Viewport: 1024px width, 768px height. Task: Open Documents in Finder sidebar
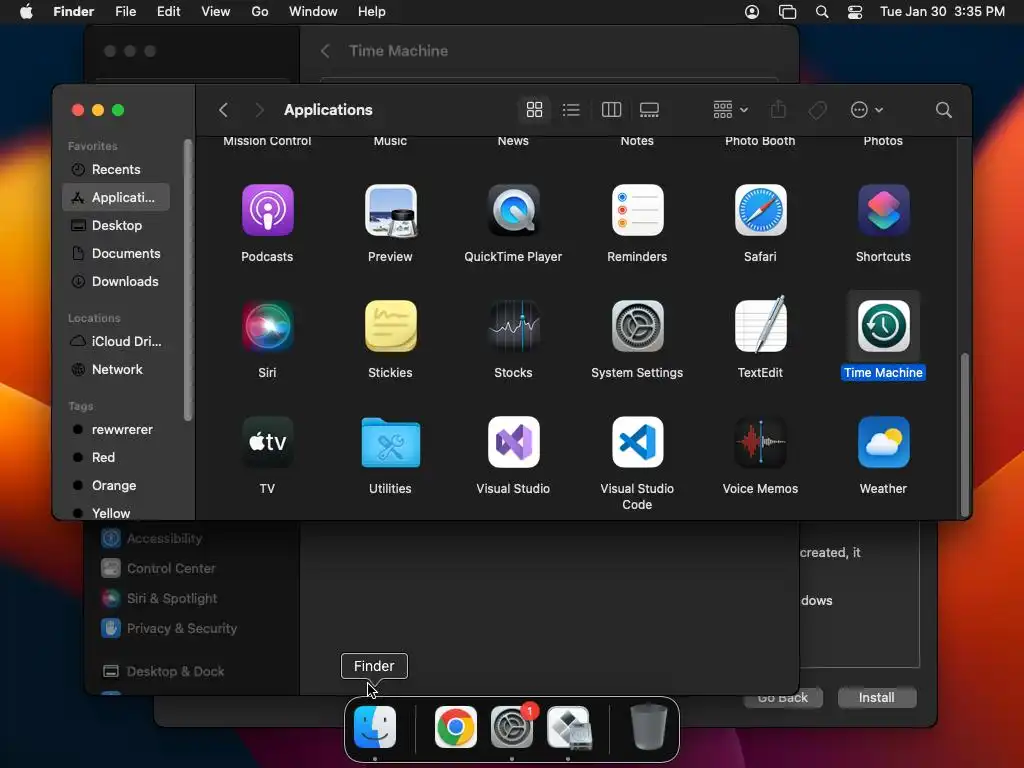click(x=116, y=253)
